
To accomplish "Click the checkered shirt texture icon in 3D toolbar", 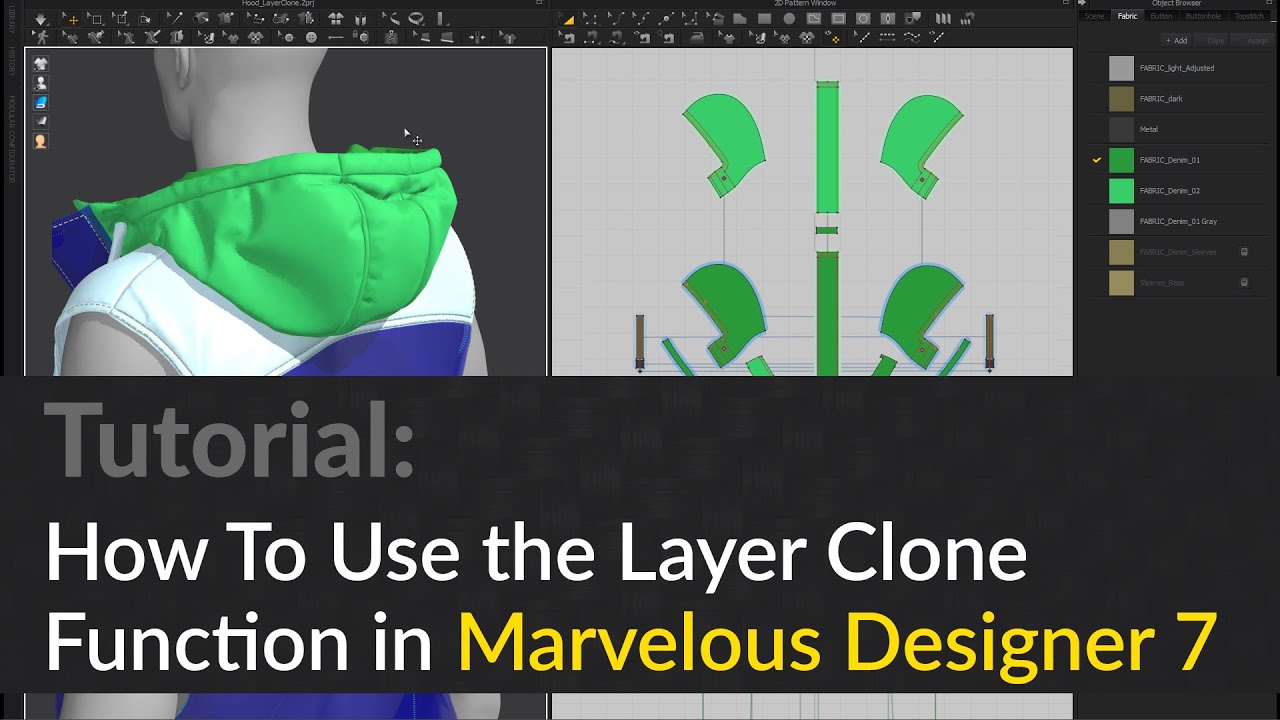I will tap(256, 37).
